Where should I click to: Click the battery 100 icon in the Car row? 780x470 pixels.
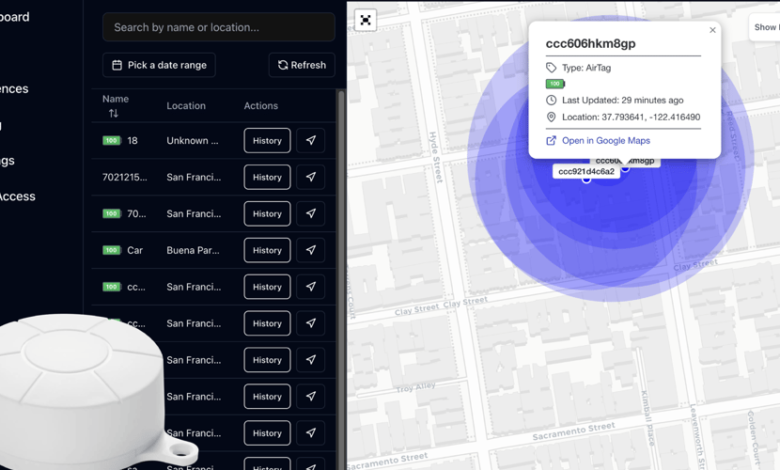tap(111, 250)
